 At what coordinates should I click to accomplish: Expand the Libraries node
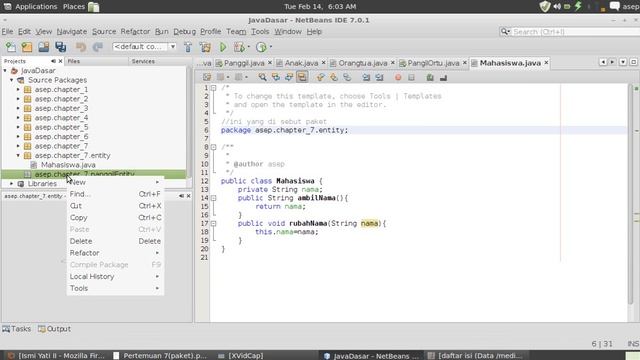(x=11, y=184)
